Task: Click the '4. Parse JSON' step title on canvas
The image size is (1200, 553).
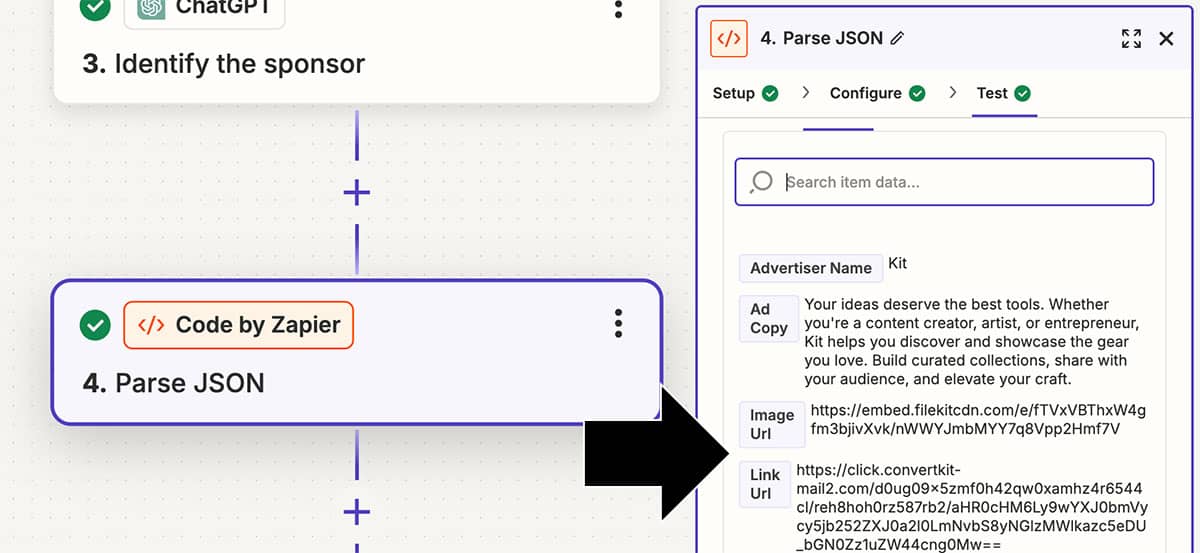Action: [x=174, y=383]
